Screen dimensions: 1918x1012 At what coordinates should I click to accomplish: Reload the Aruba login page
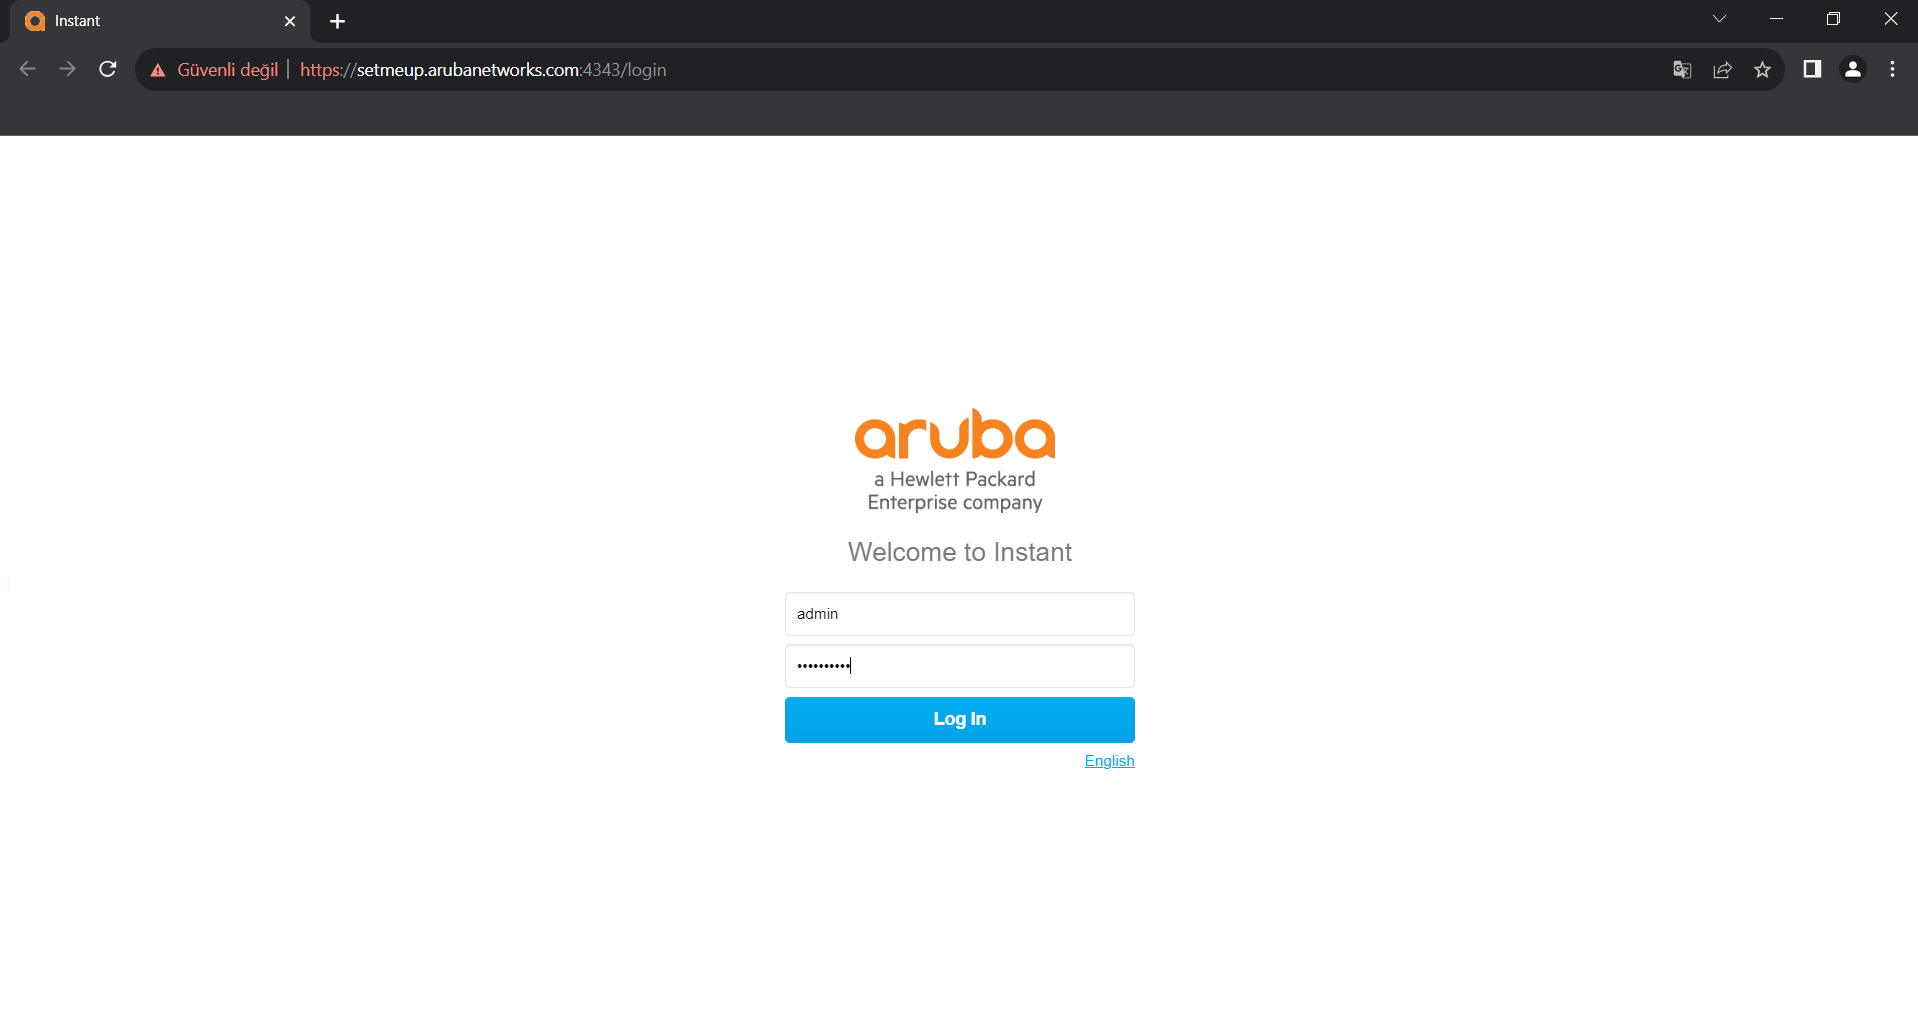click(x=108, y=69)
